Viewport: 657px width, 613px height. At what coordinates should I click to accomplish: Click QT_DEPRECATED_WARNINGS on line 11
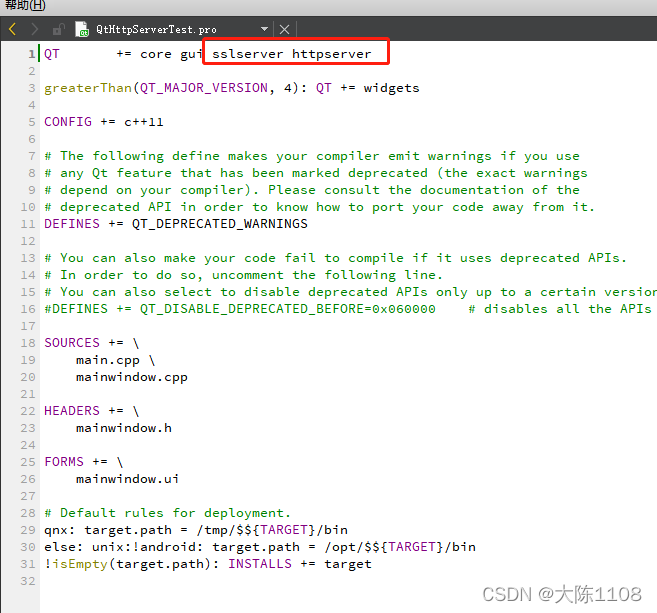220,224
